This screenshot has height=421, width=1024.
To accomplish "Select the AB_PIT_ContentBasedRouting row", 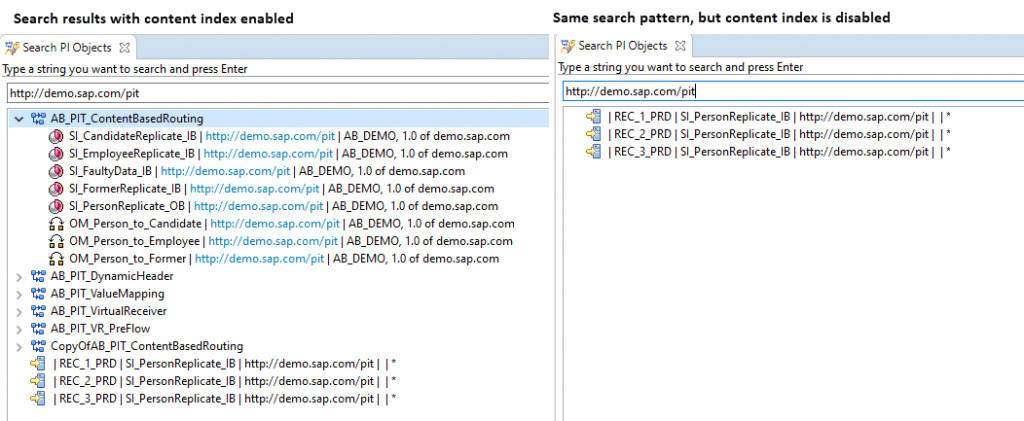I will pos(280,119).
